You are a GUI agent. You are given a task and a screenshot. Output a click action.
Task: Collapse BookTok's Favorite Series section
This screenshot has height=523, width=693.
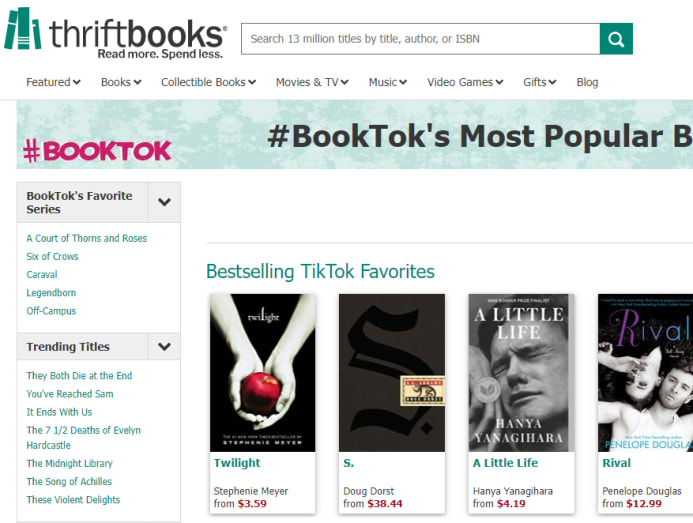[164, 203]
